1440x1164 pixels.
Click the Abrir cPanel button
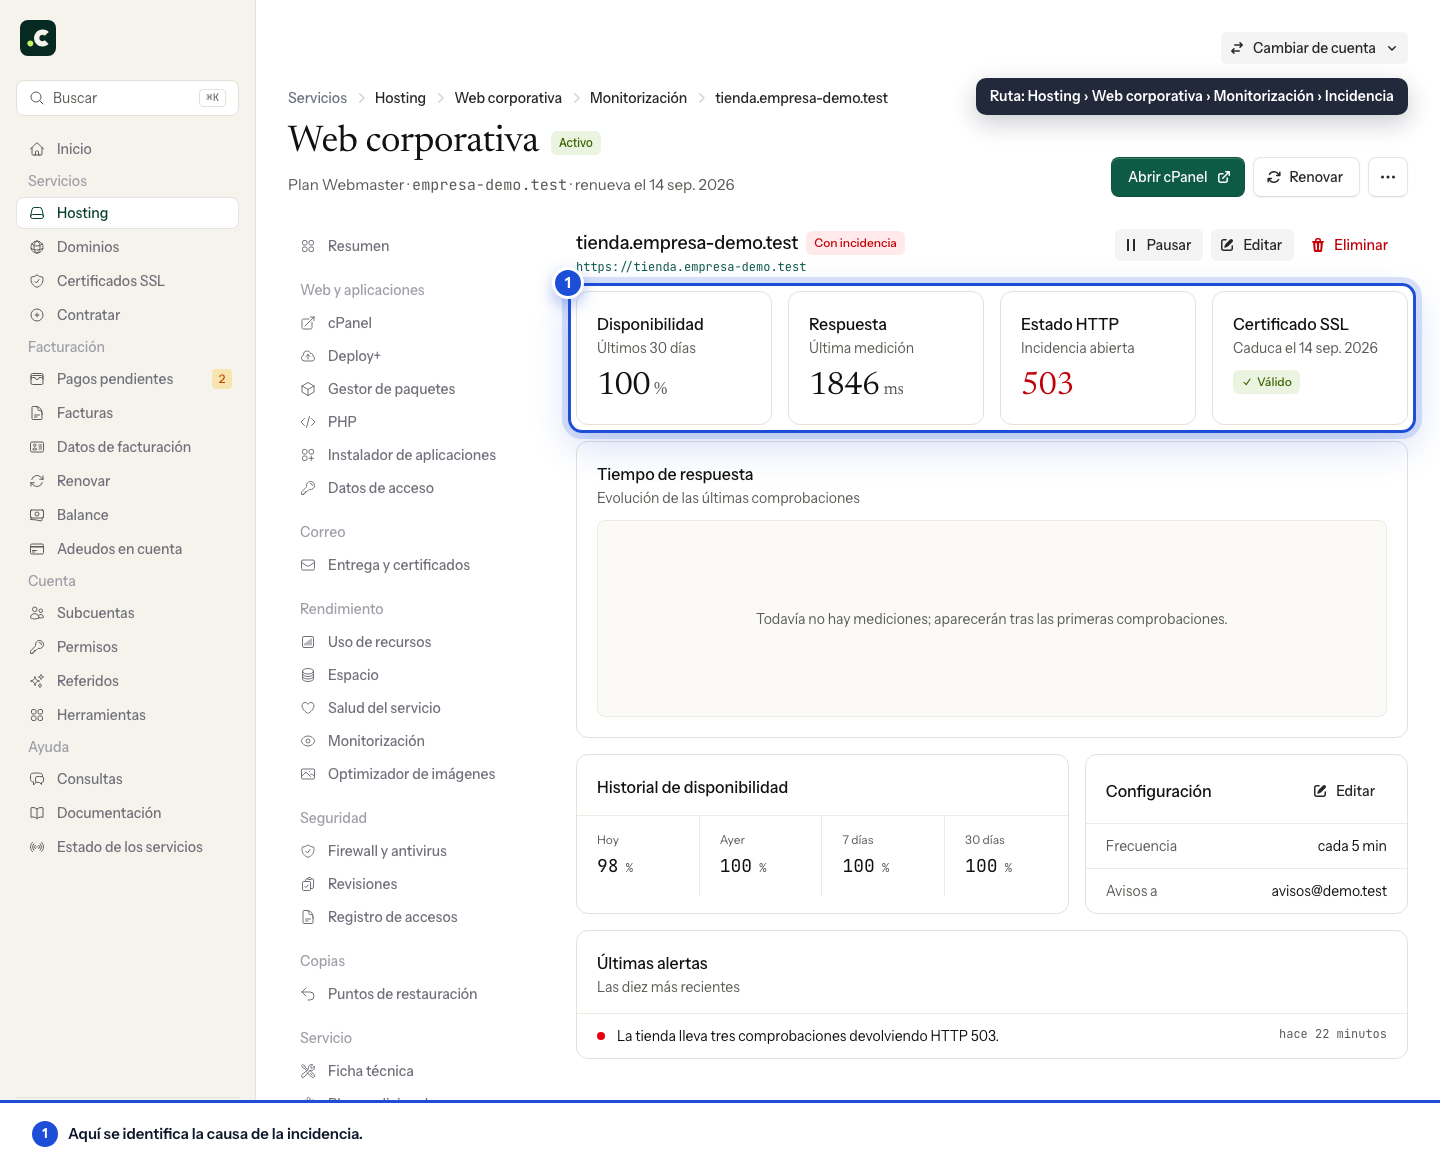click(1178, 177)
